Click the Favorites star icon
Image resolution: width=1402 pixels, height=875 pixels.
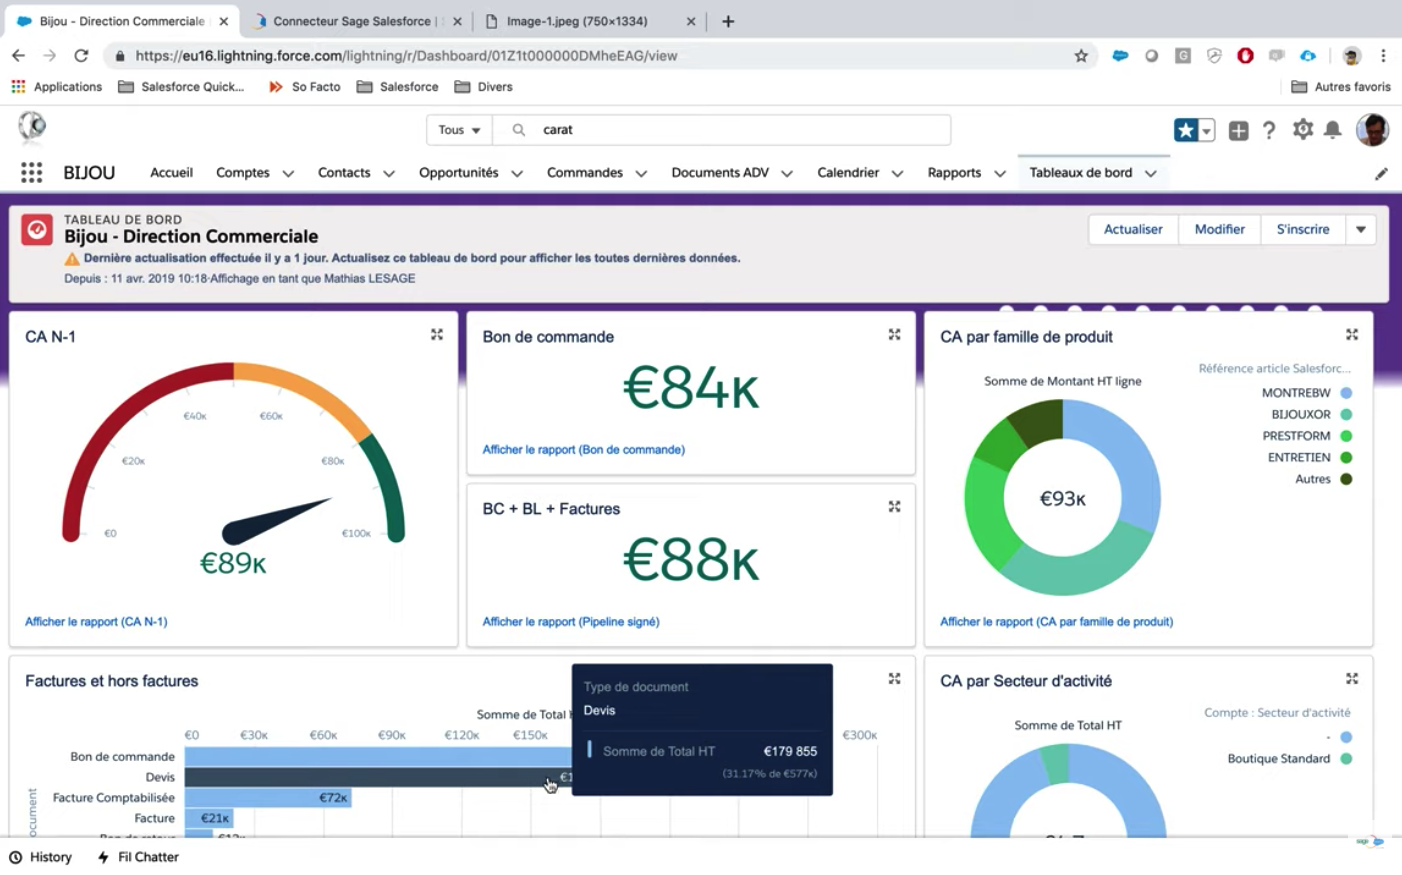(x=1185, y=130)
